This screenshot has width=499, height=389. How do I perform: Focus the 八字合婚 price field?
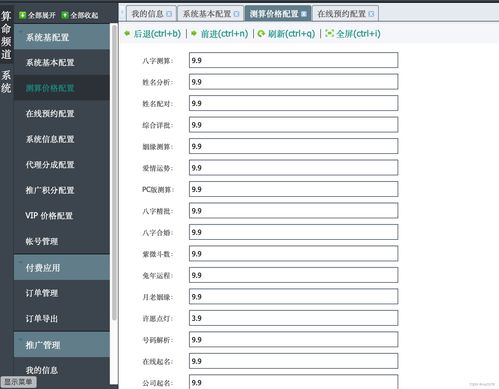[293, 232]
